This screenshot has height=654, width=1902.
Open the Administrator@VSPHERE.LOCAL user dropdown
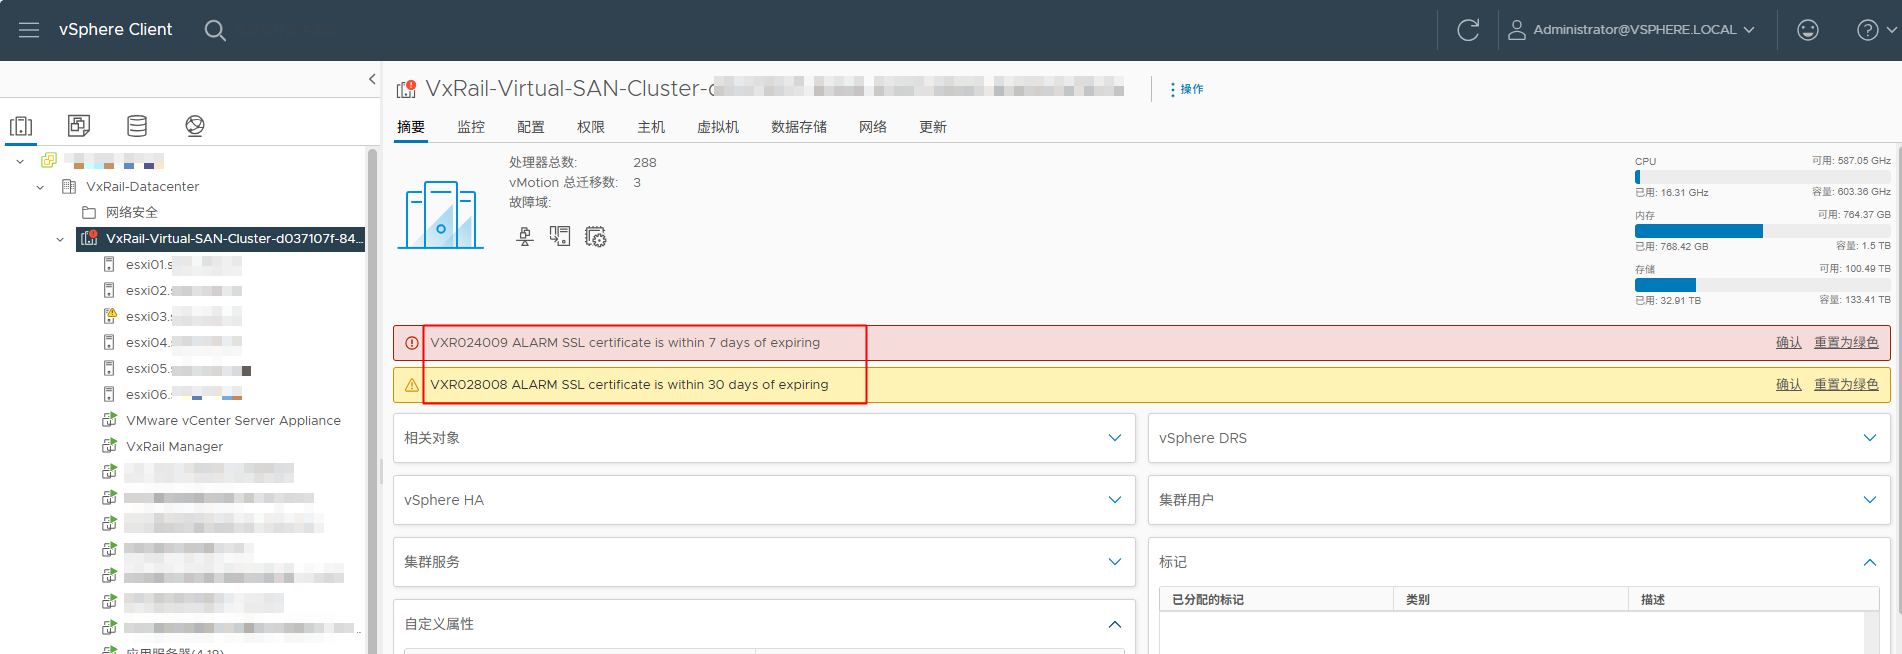(1632, 30)
